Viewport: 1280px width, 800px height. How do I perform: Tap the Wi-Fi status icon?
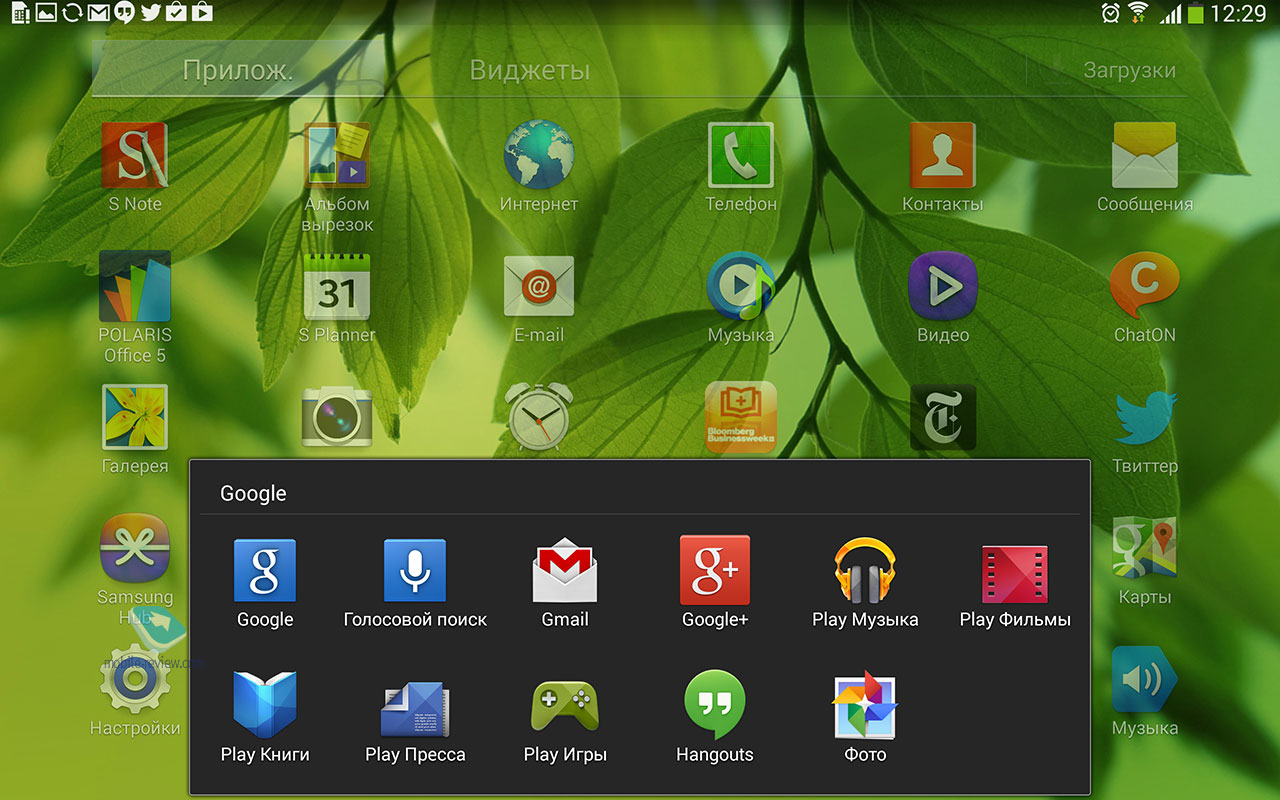1137,13
